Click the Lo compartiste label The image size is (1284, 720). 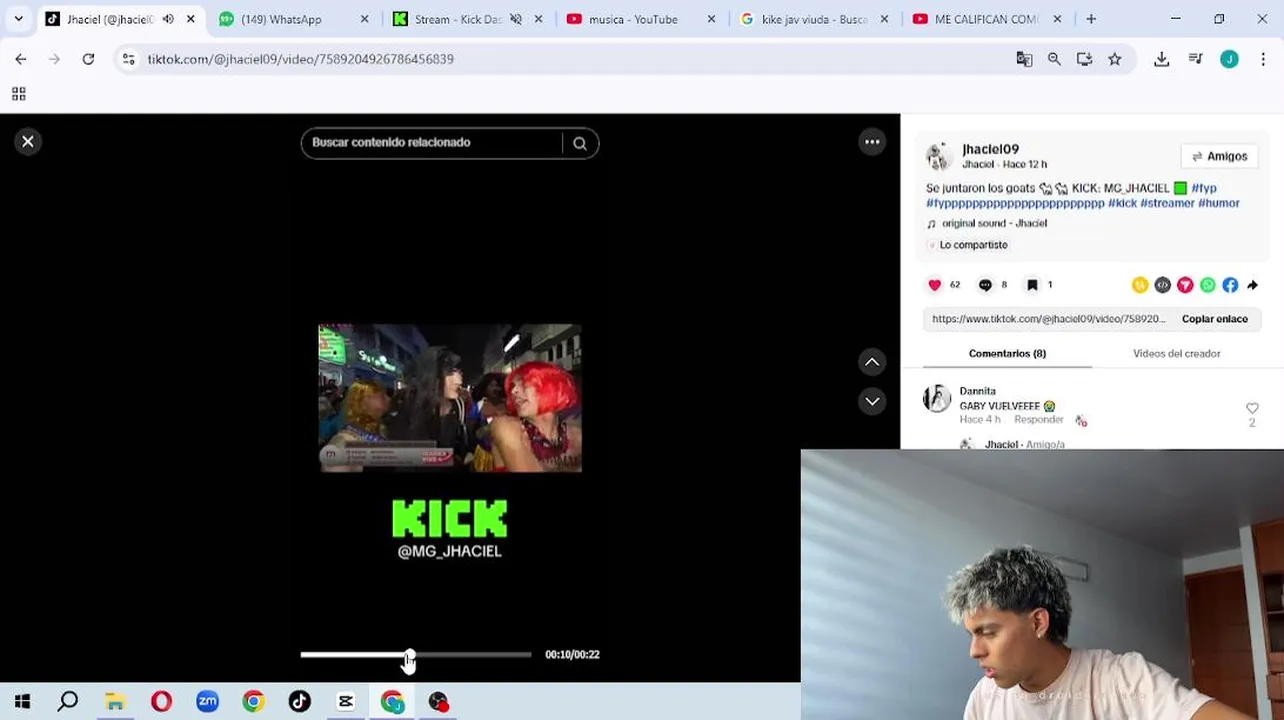973,245
